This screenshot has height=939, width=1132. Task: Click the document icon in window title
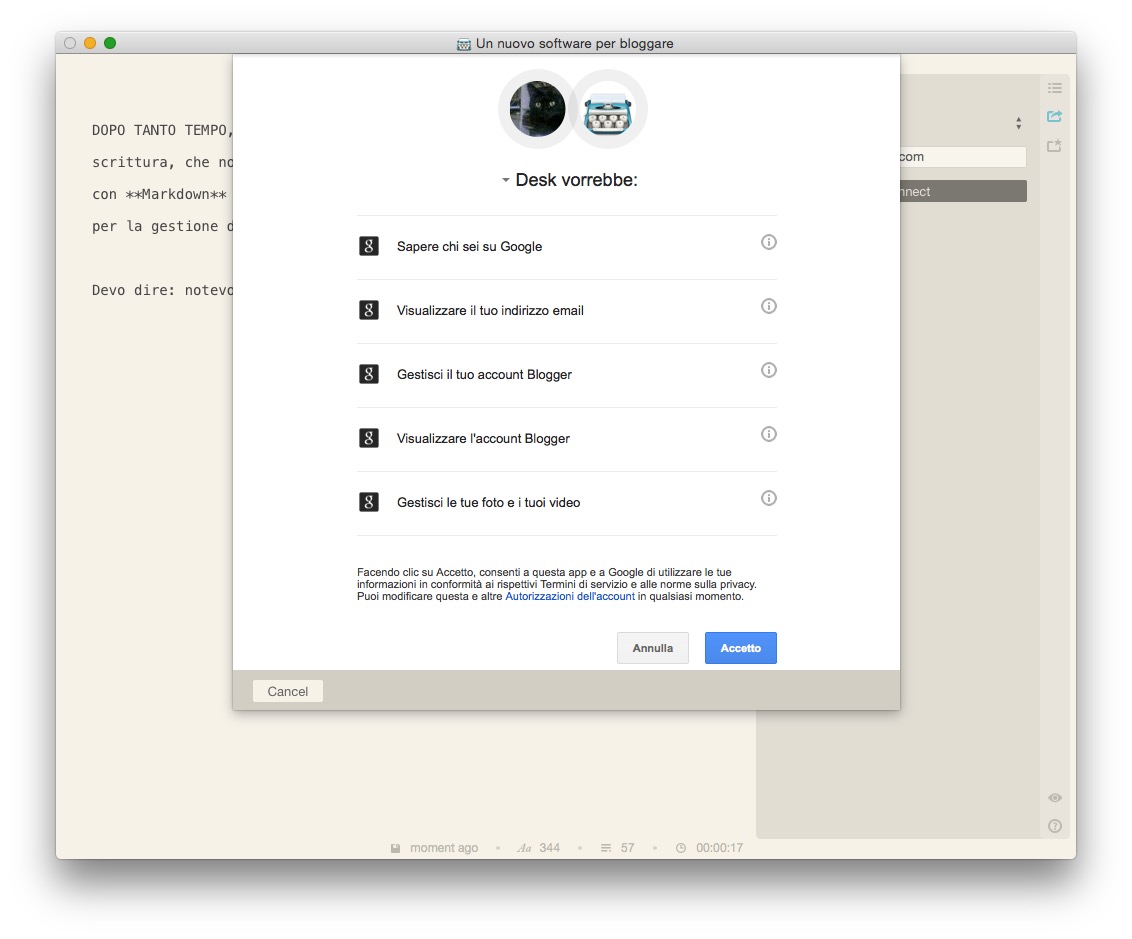463,44
